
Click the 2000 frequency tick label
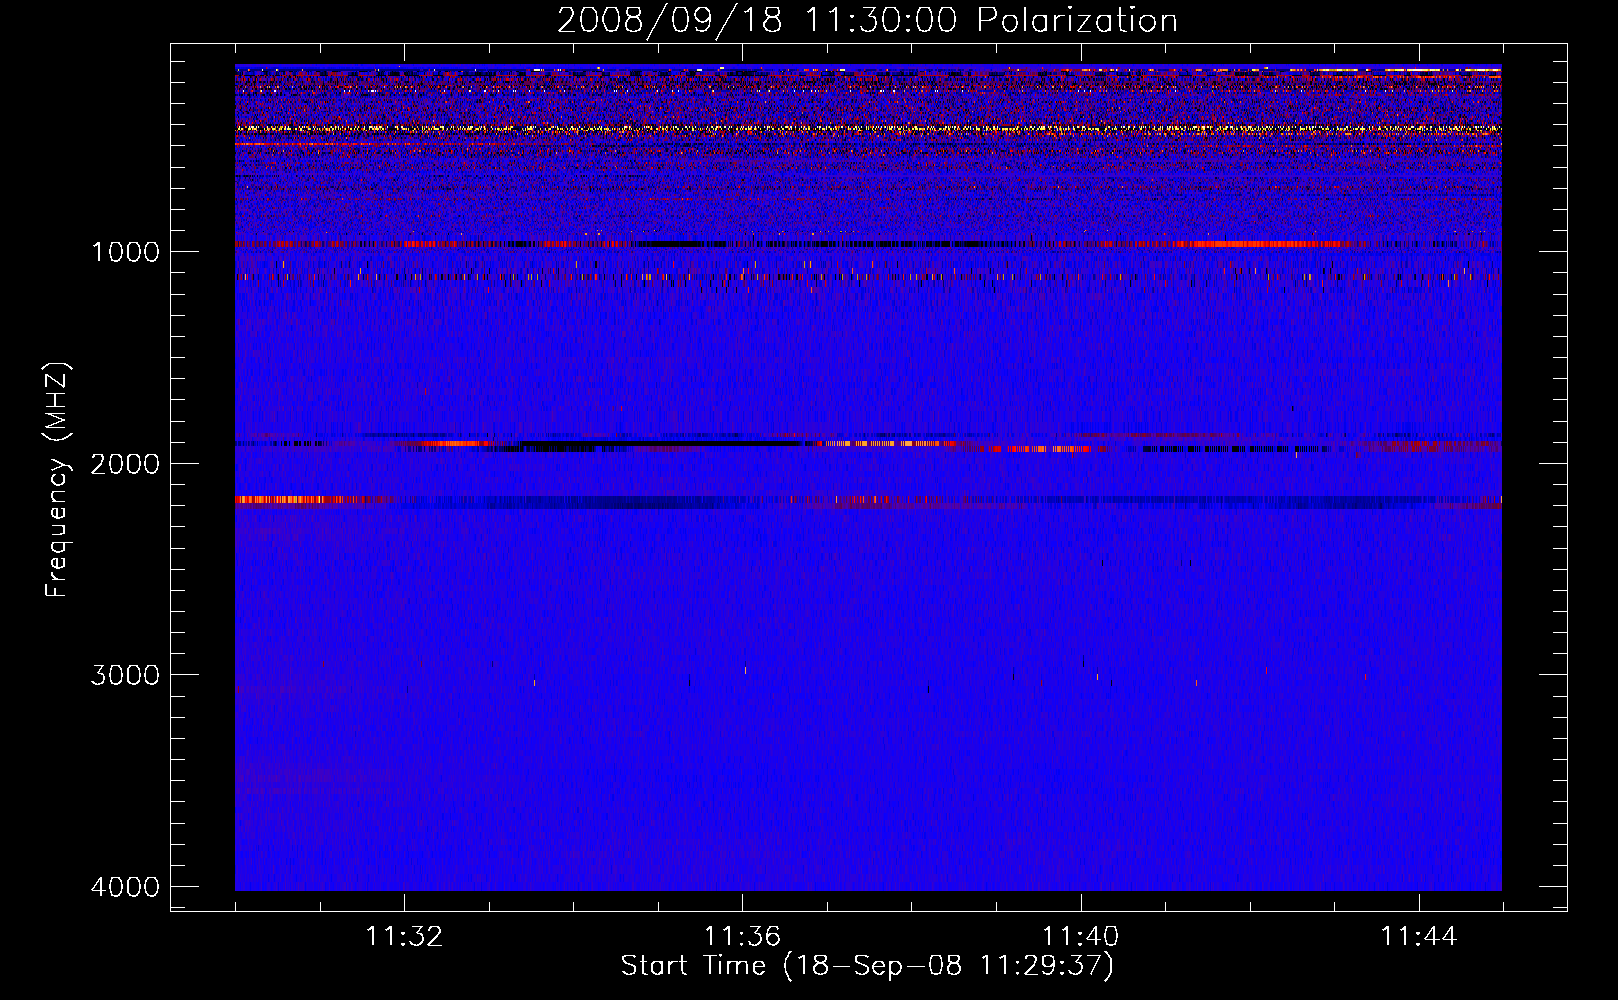pyautogui.click(x=125, y=463)
